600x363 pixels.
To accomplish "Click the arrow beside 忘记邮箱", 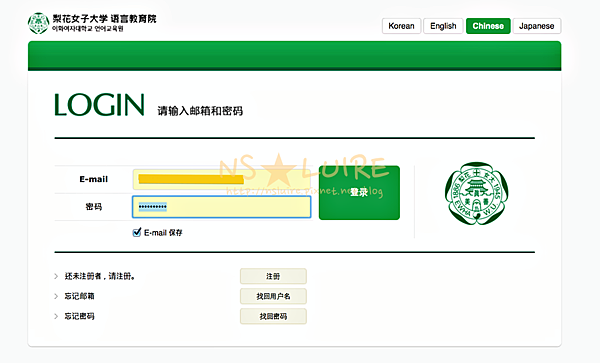I will tap(56, 296).
